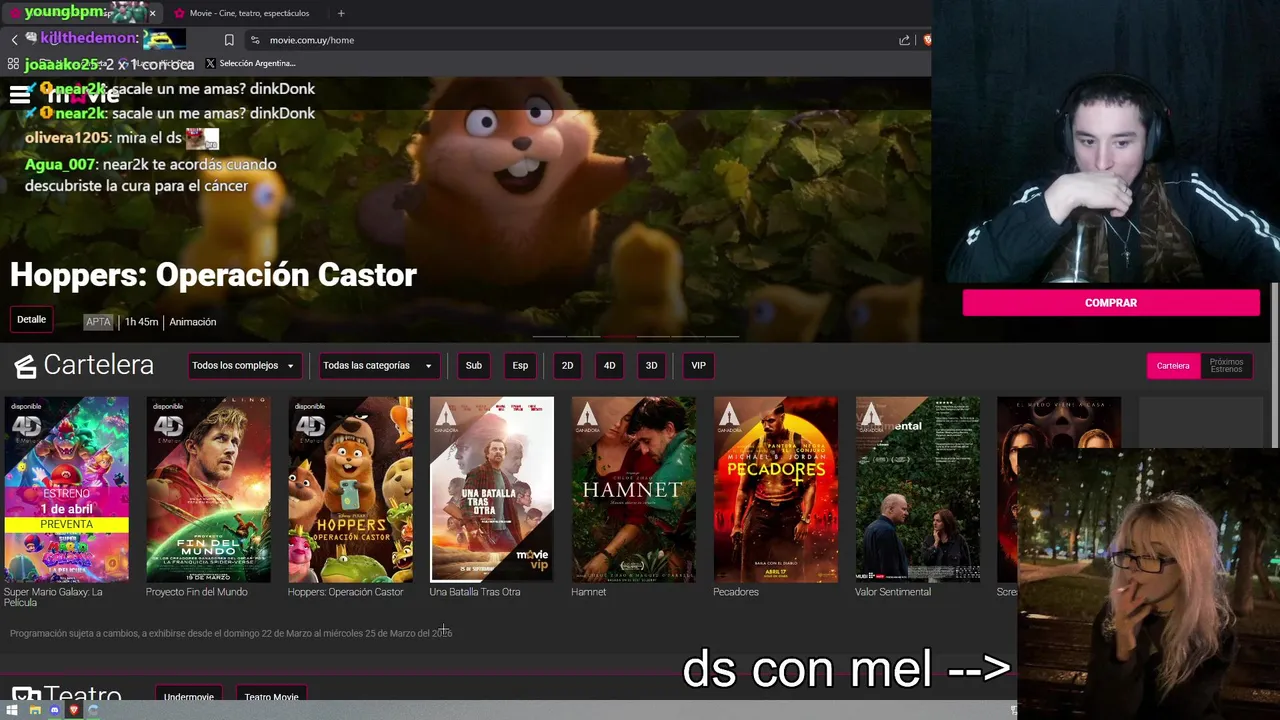Click the Cartelera section heading
This screenshot has height=720, width=1280.
(x=98, y=365)
